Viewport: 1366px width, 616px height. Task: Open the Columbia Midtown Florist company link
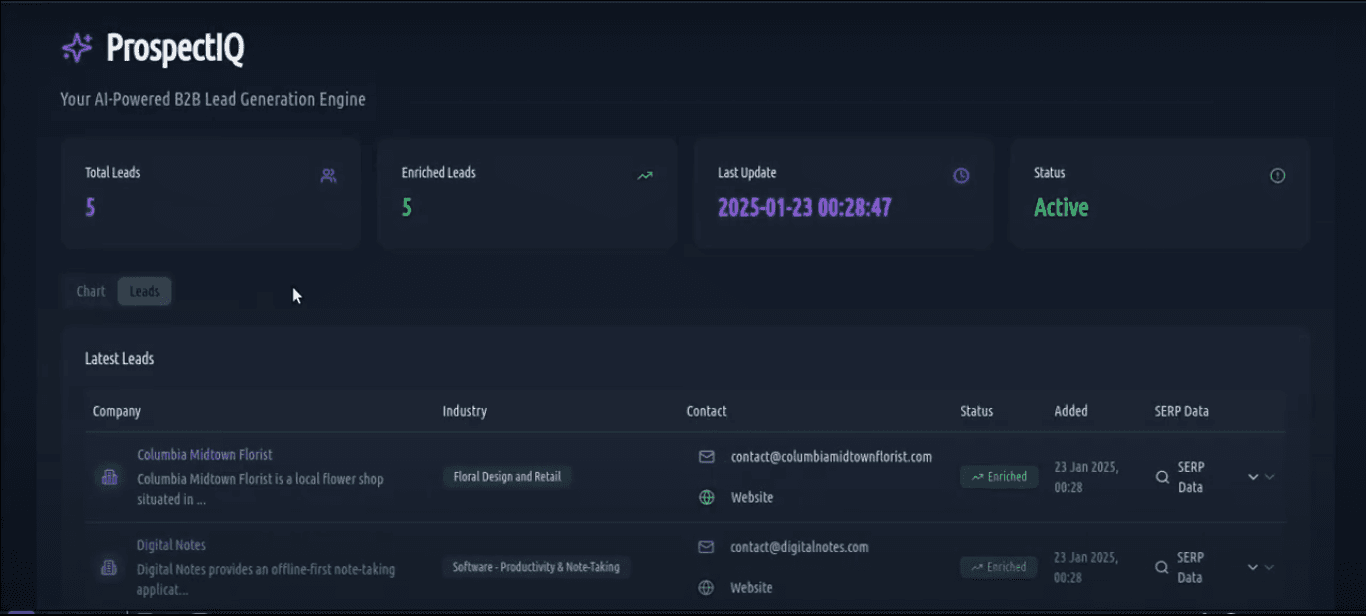point(204,454)
